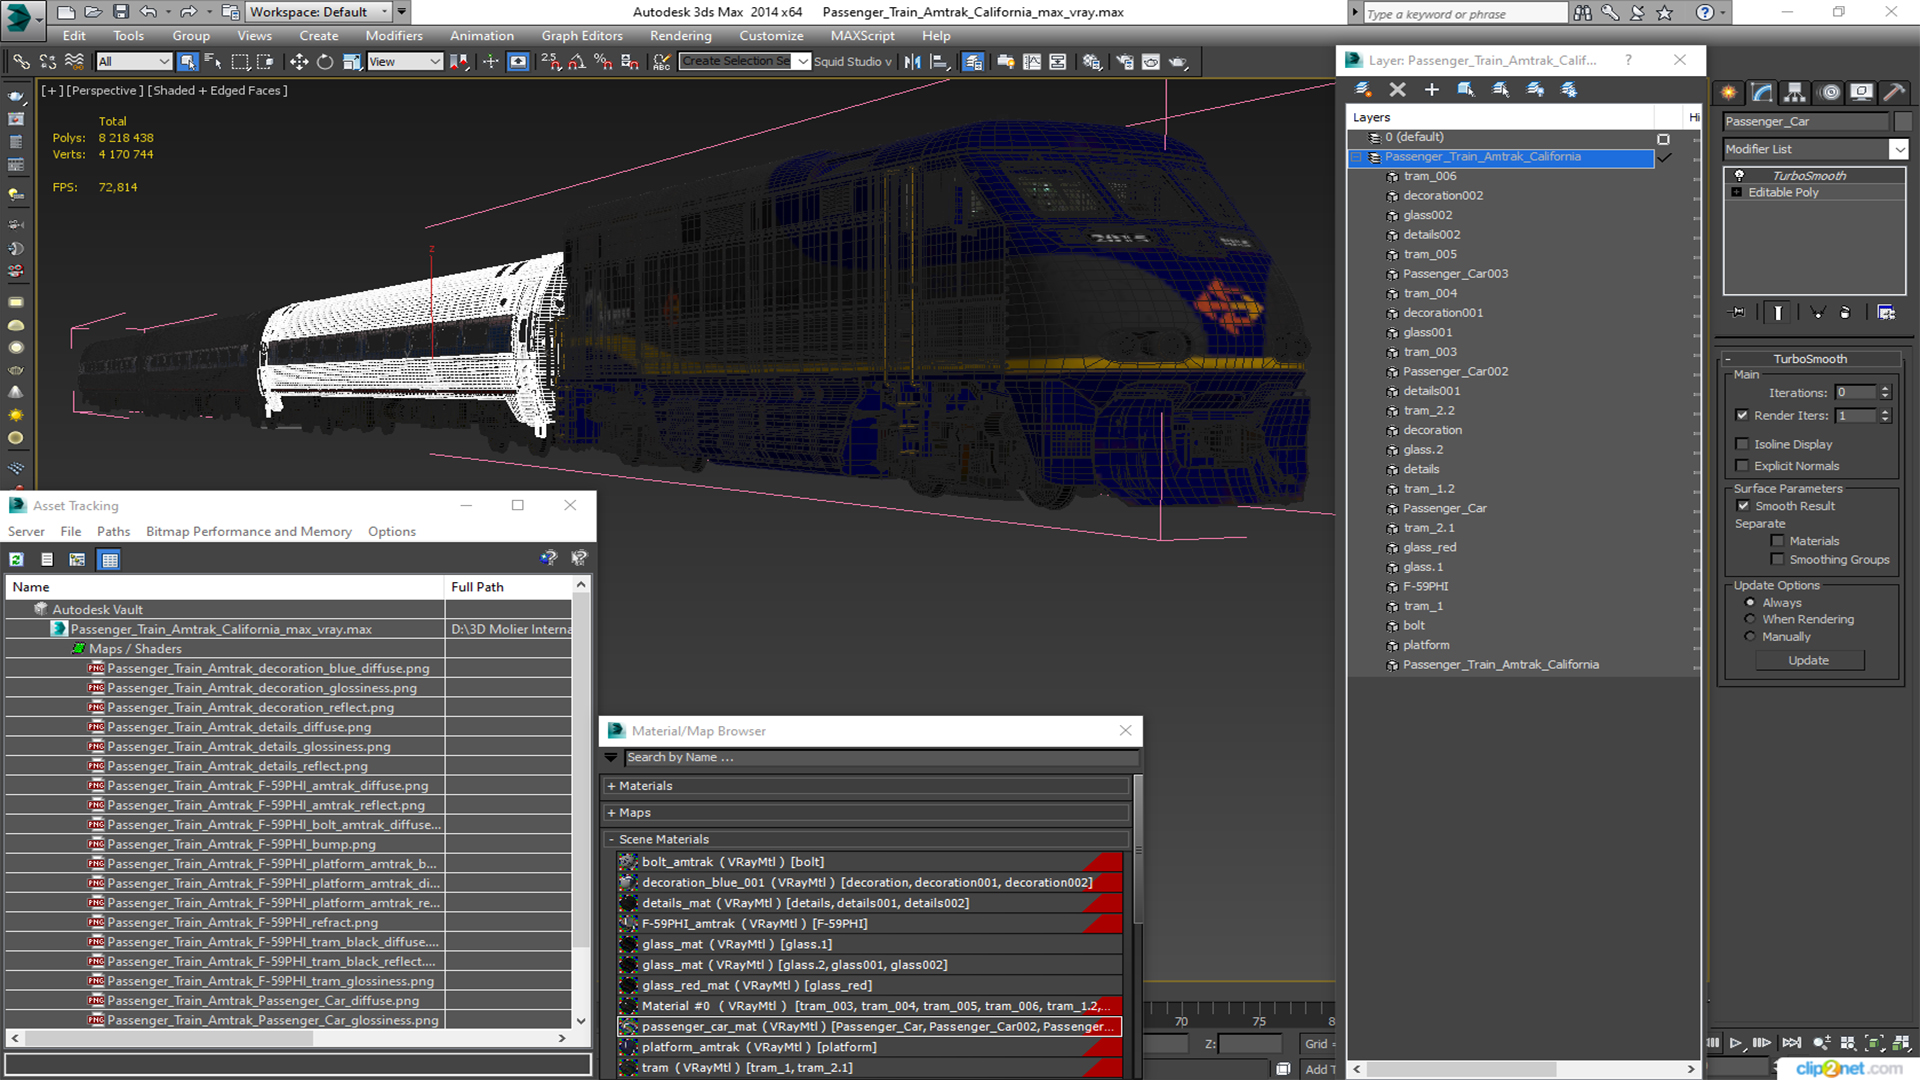Open Create Selection Set dropdown arrow
This screenshot has height=1080, width=1920.
pyautogui.click(x=802, y=62)
